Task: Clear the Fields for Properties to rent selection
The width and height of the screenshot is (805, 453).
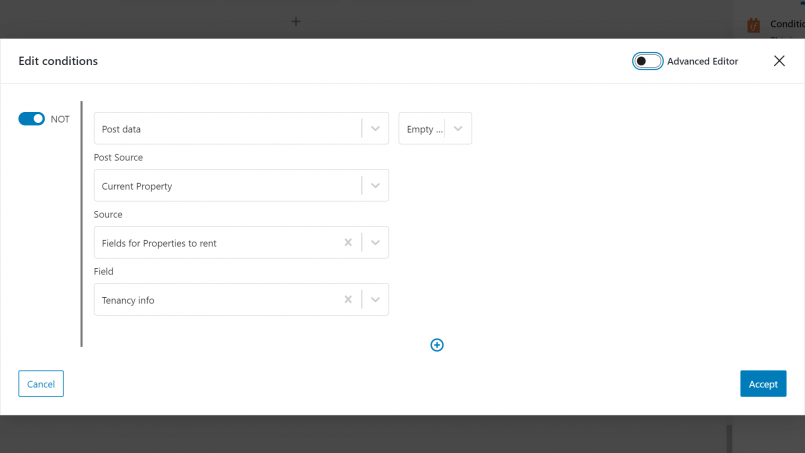Action: click(348, 242)
